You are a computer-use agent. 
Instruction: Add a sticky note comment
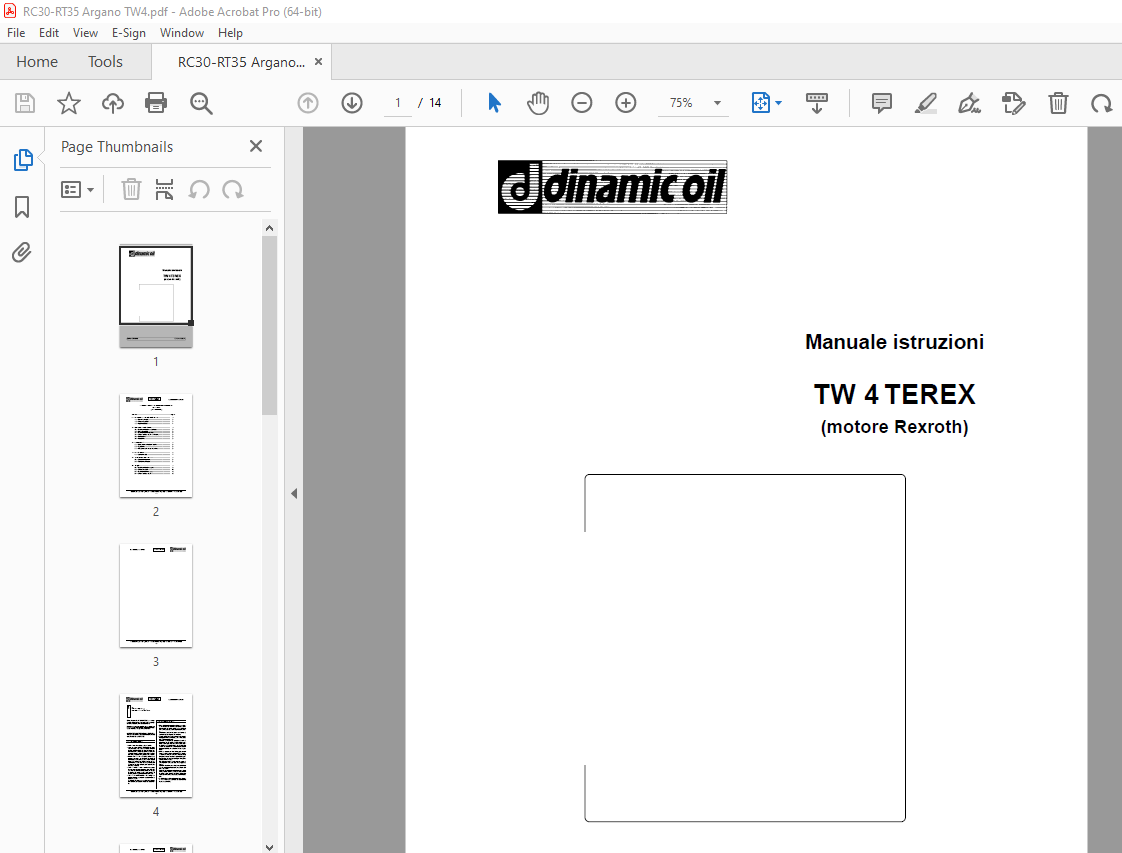[x=882, y=103]
